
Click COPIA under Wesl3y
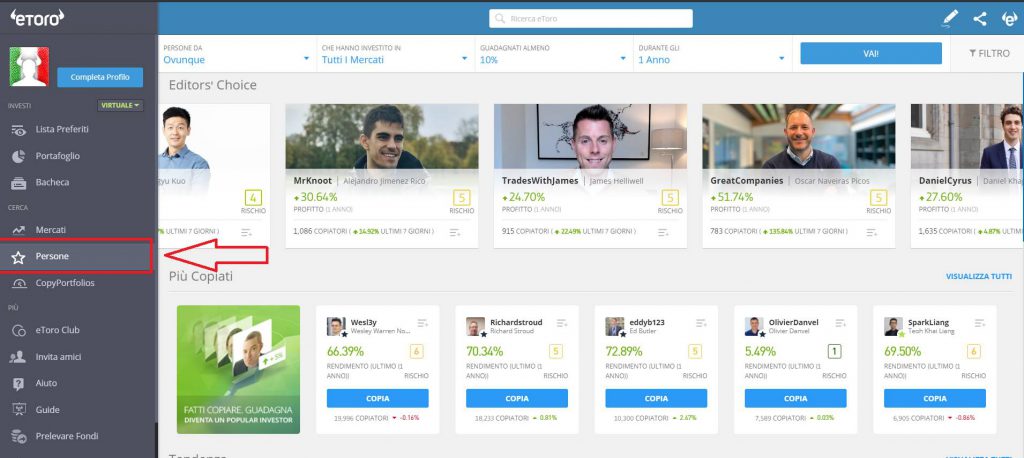[x=377, y=398]
